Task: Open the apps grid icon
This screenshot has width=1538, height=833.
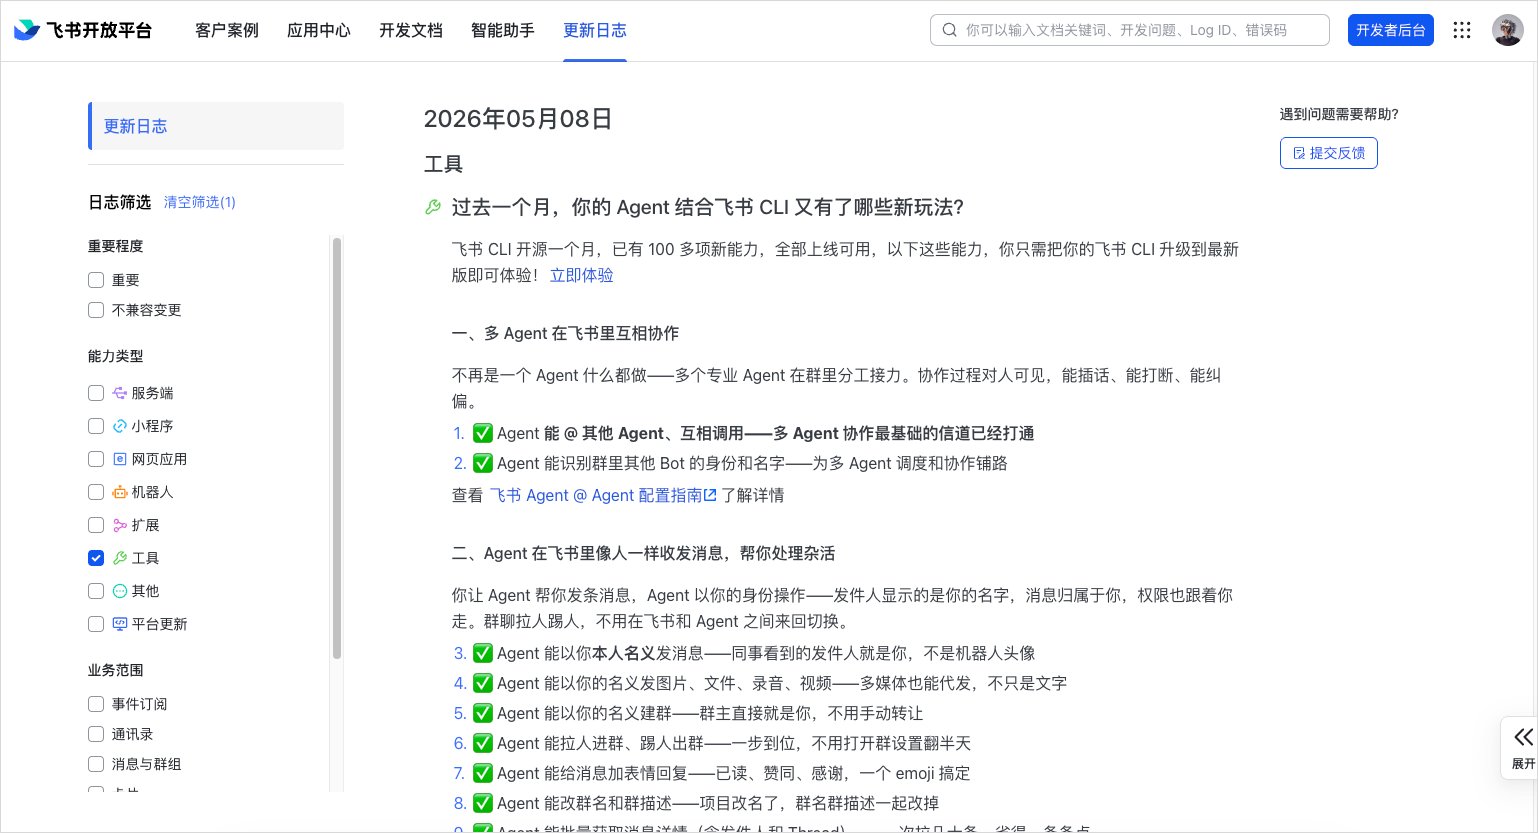Action: (1462, 30)
